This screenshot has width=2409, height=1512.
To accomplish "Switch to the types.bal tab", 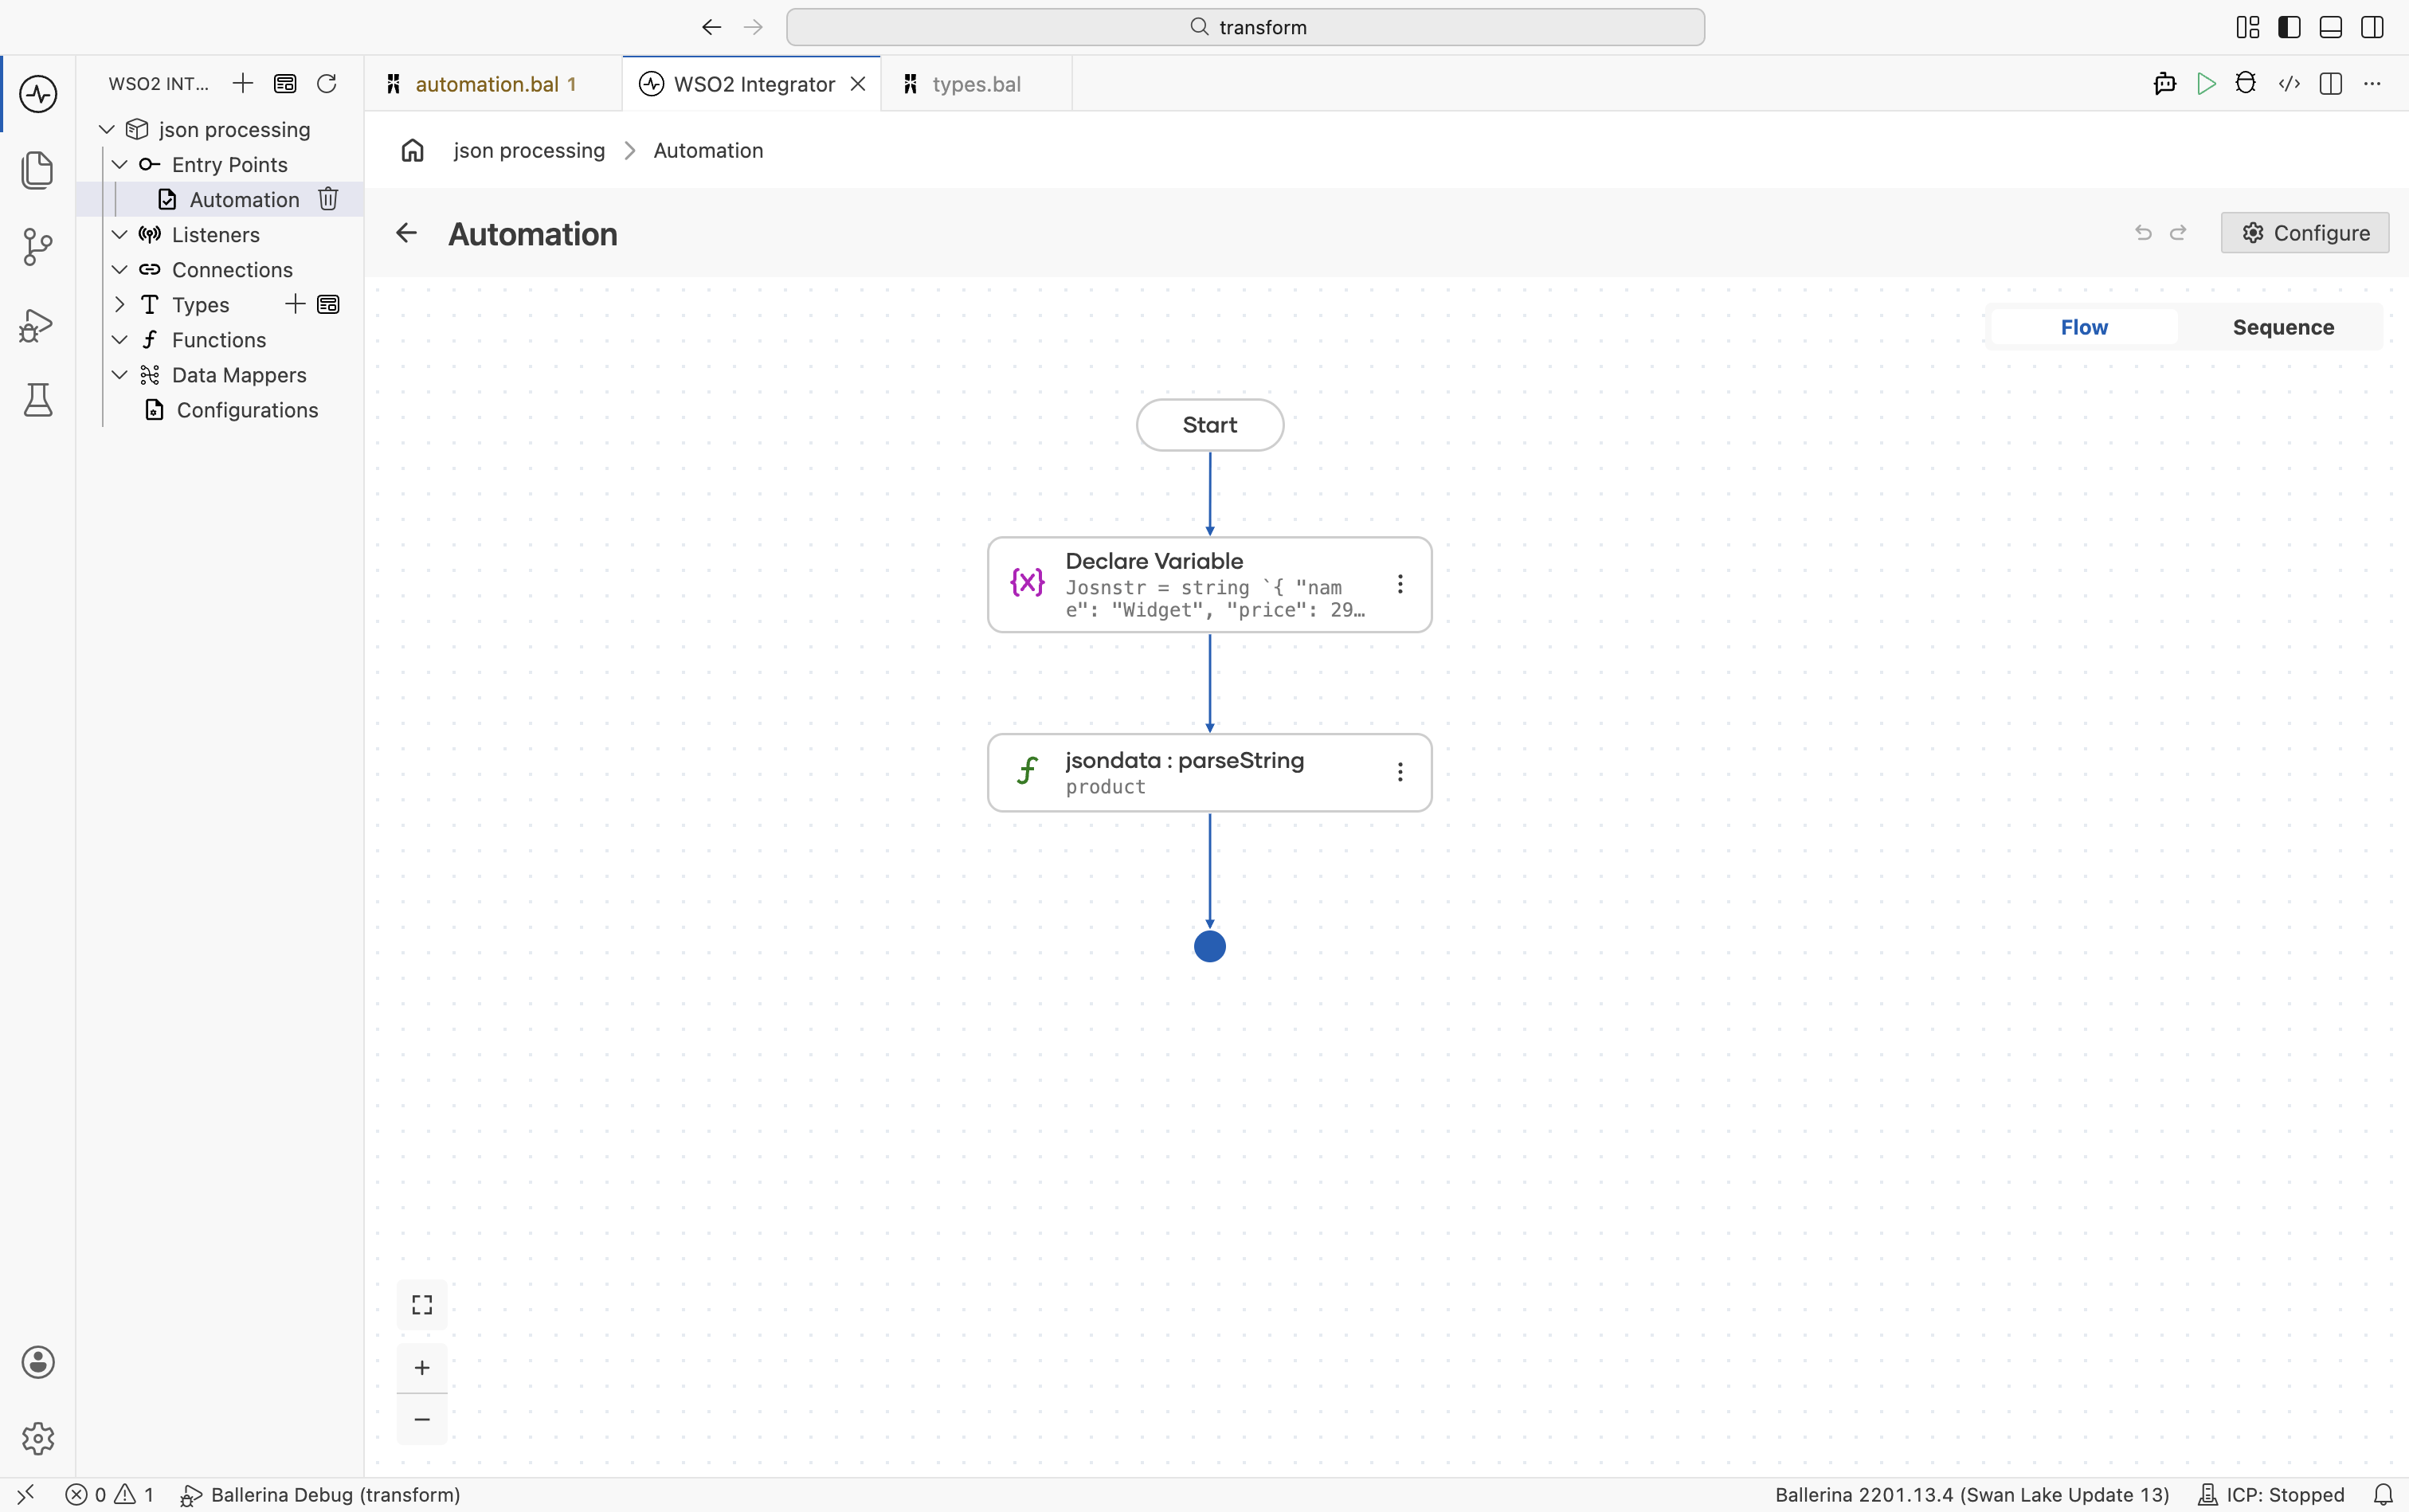I will tap(976, 84).
